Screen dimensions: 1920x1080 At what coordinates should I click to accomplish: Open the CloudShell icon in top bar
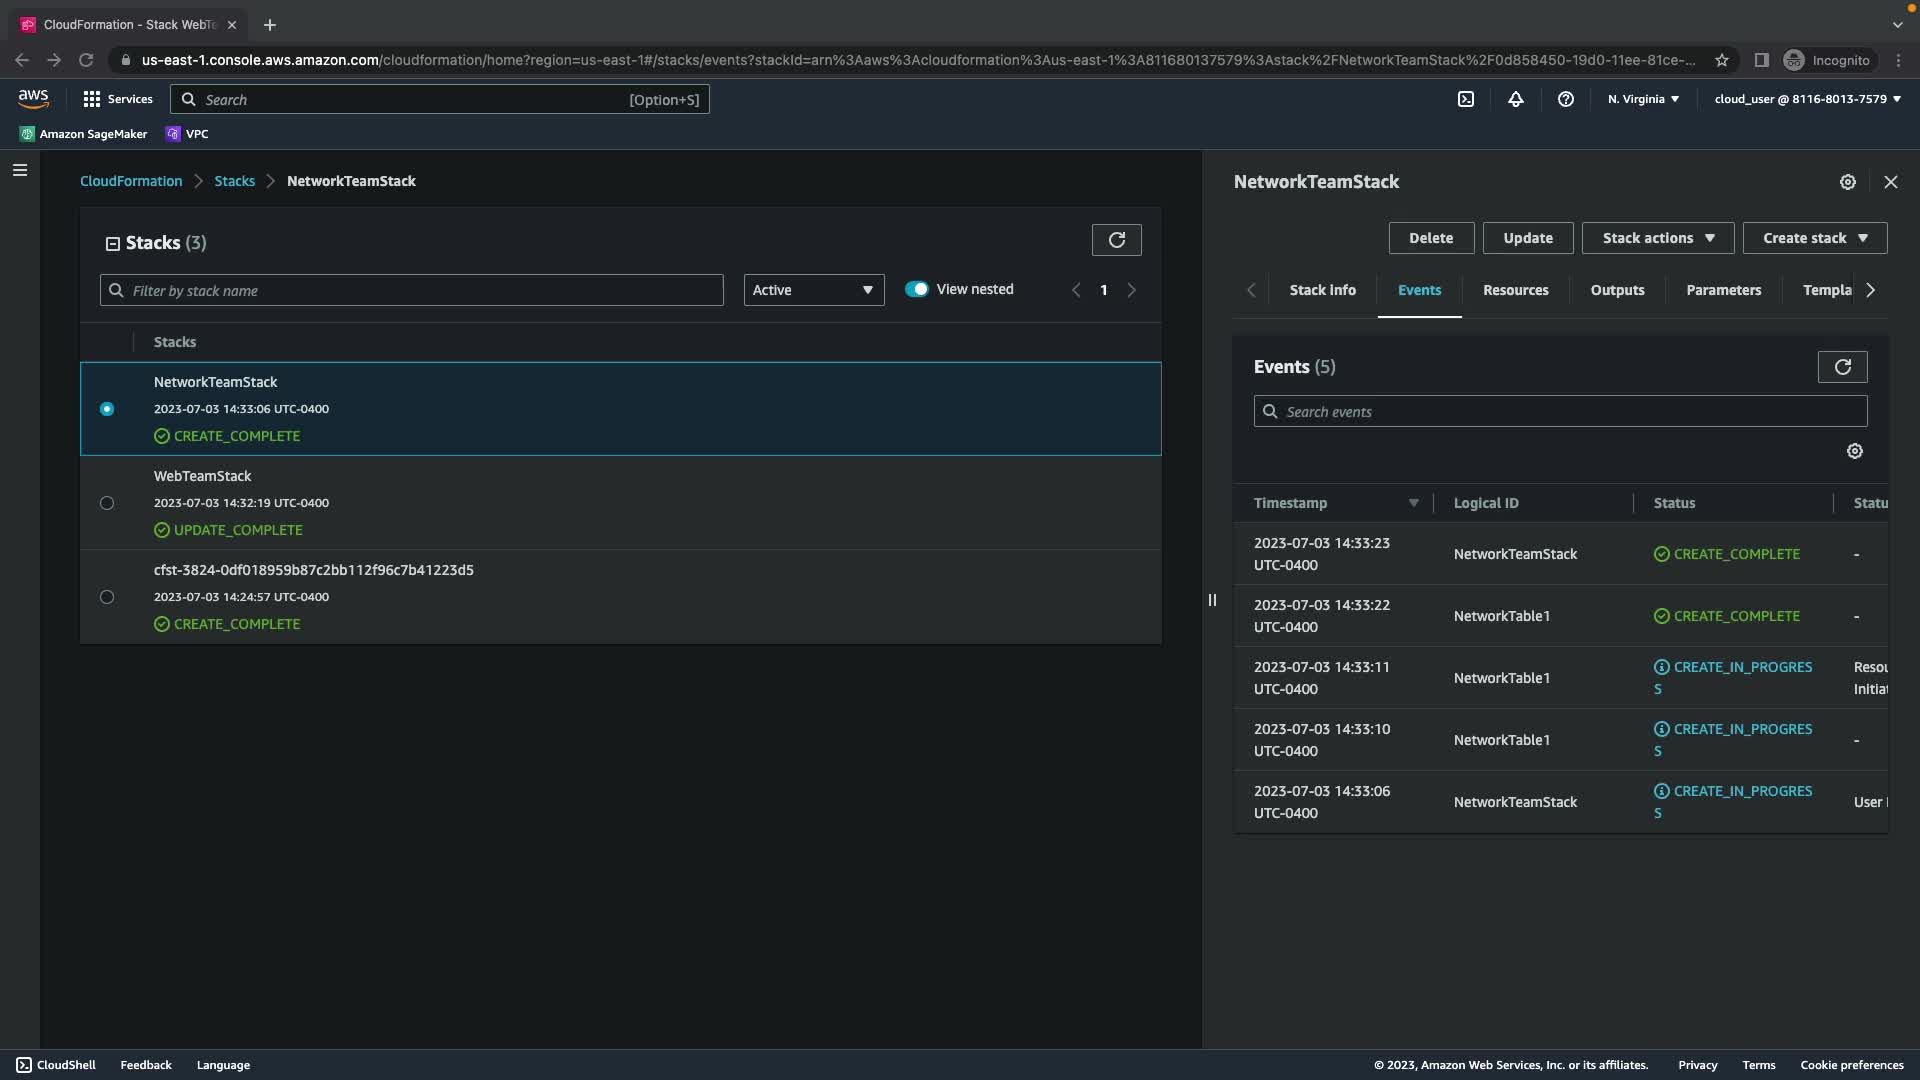[x=1465, y=99]
